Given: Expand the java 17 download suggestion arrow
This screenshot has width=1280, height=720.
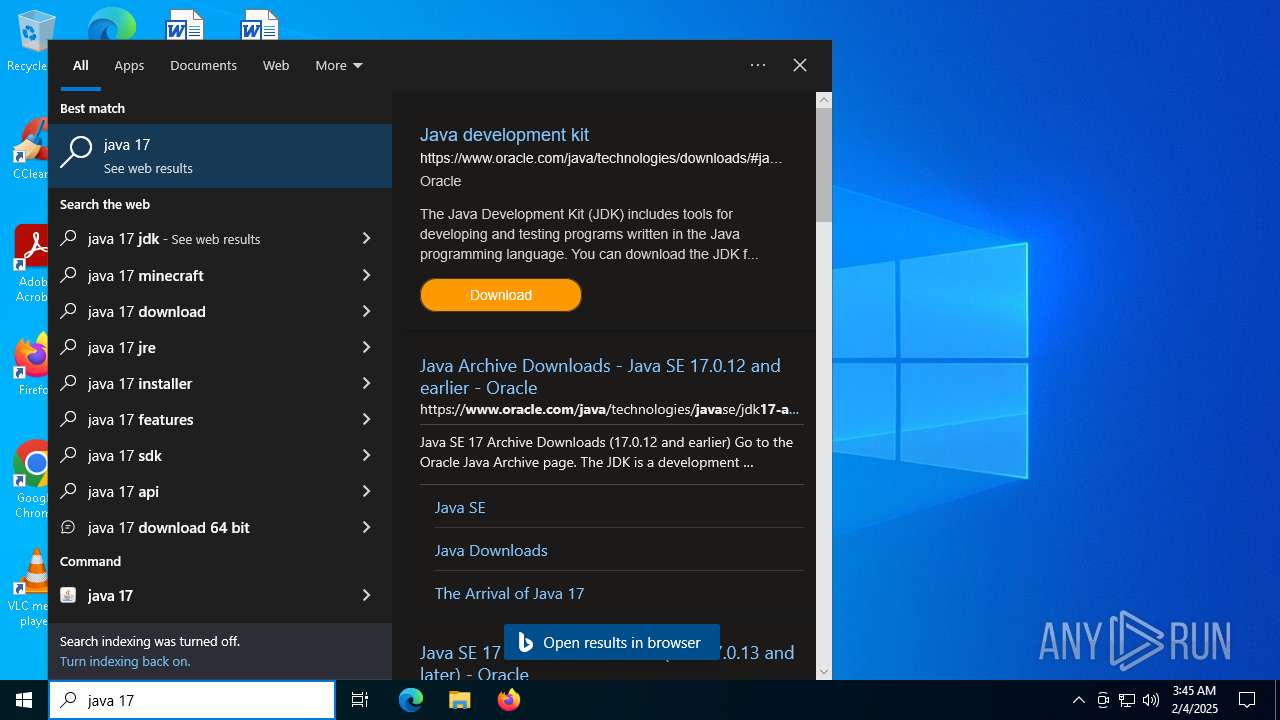Looking at the screenshot, I should pos(366,311).
